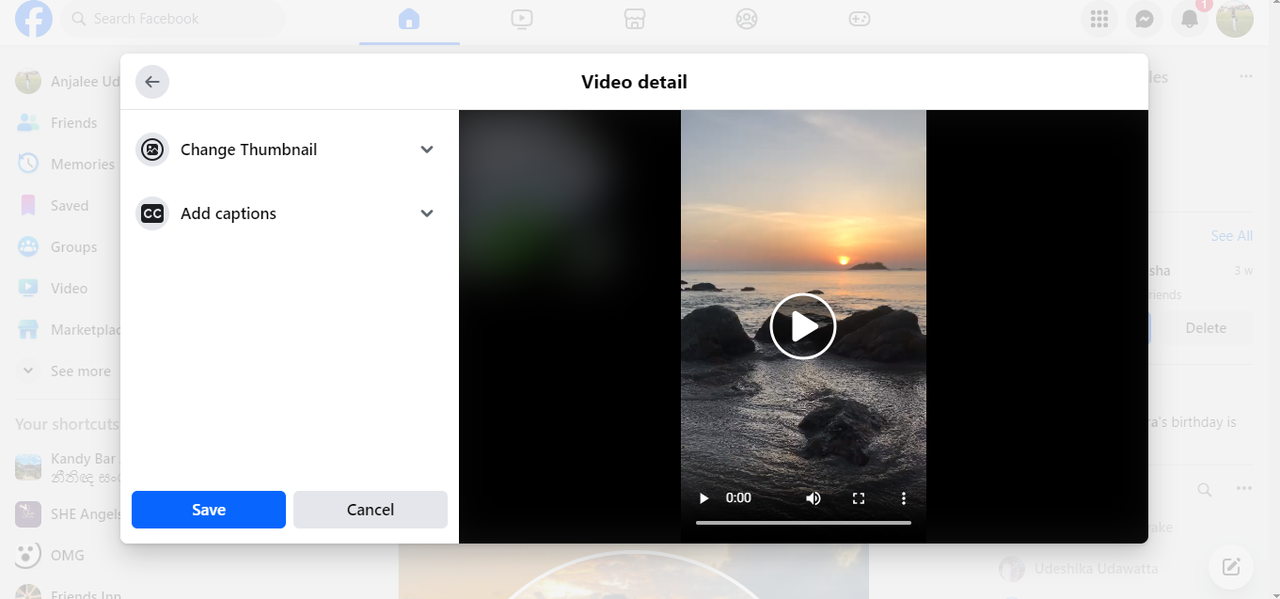Open the nine-dot menu grid icon
The image size is (1280, 599).
pyautogui.click(x=1100, y=19)
